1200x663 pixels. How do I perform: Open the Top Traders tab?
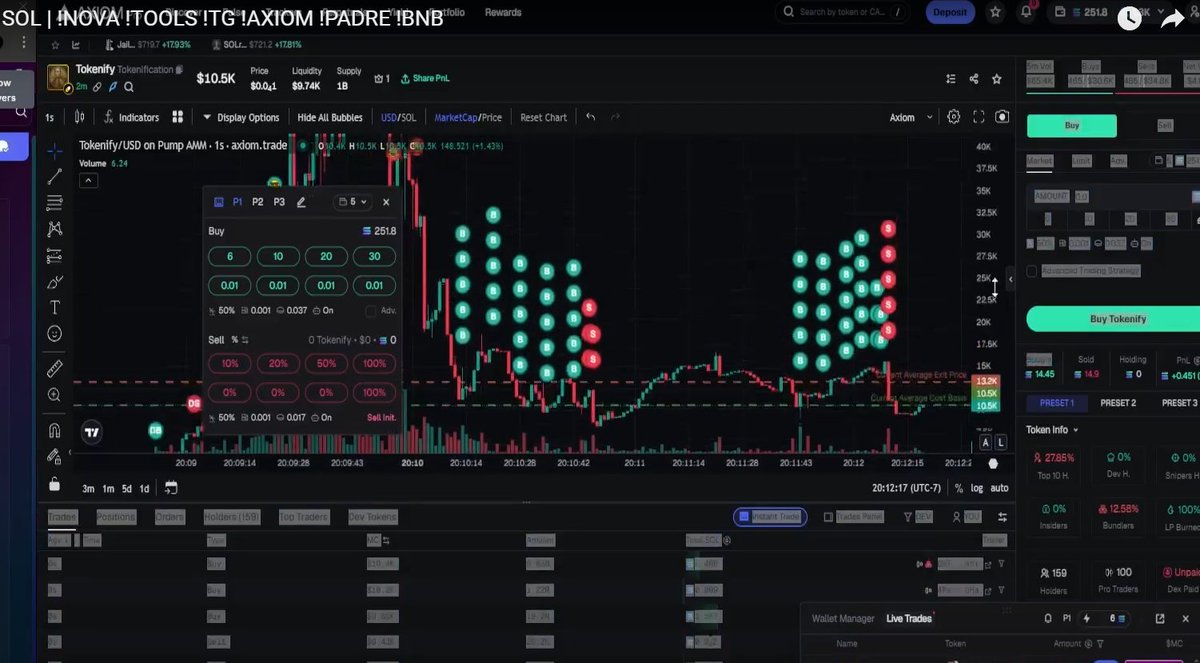pos(303,517)
